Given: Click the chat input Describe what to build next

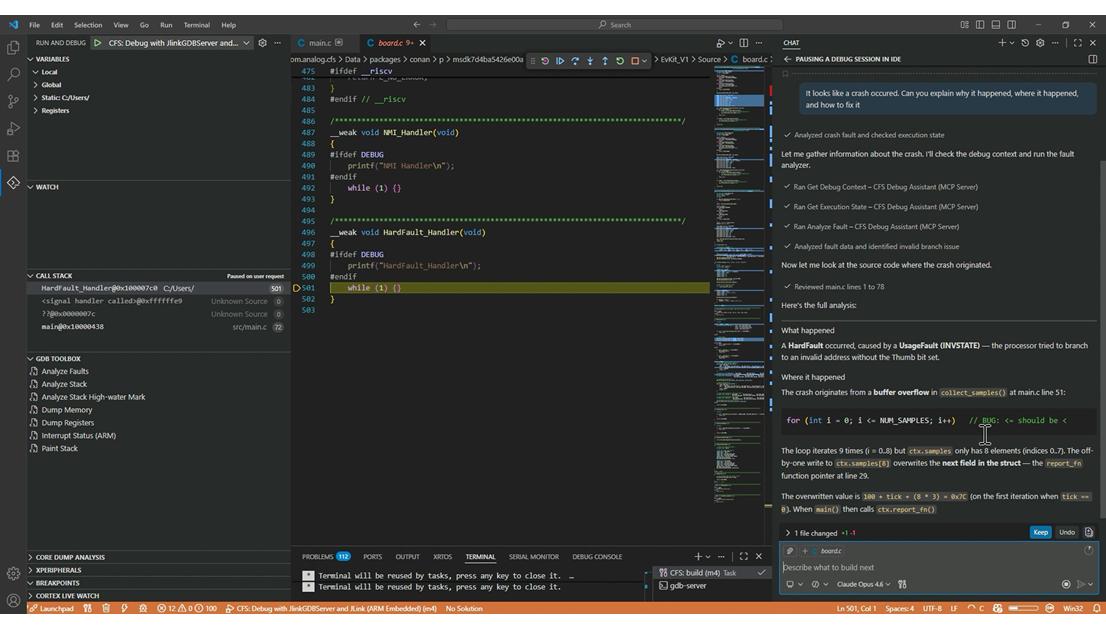Looking at the screenshot, I should coord(938,567).
